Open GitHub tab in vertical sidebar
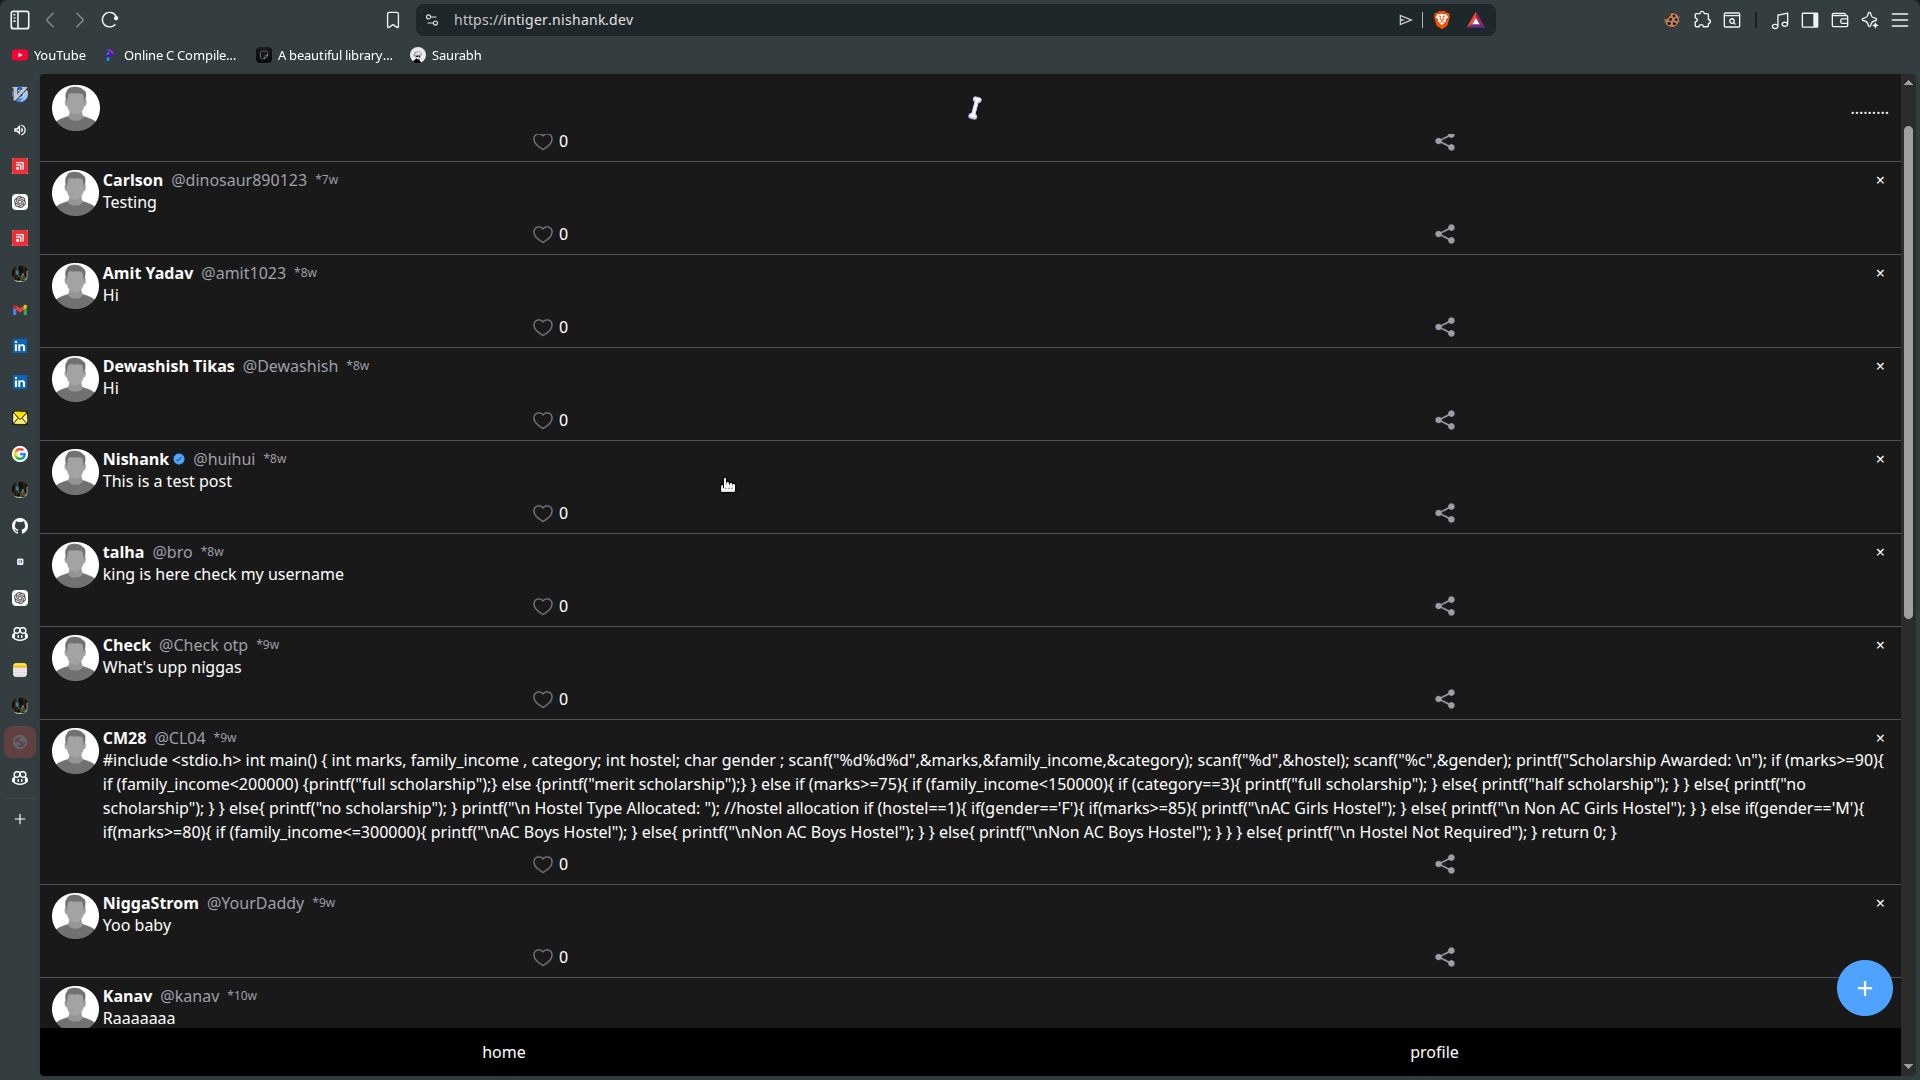 click(x=20, y=526)
